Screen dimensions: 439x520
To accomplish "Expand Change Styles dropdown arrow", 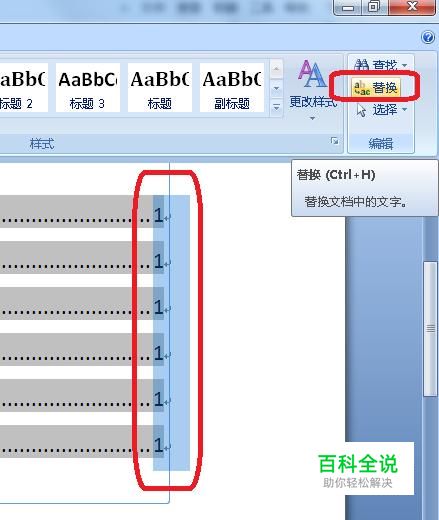I will 312,118.
